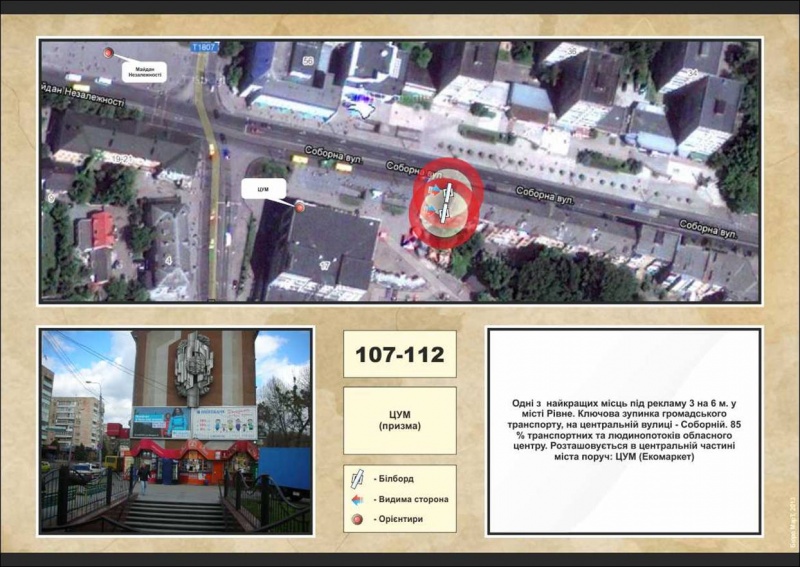
Task: Click the Майдан Незалежності callout label
Action: coord(141,70)
